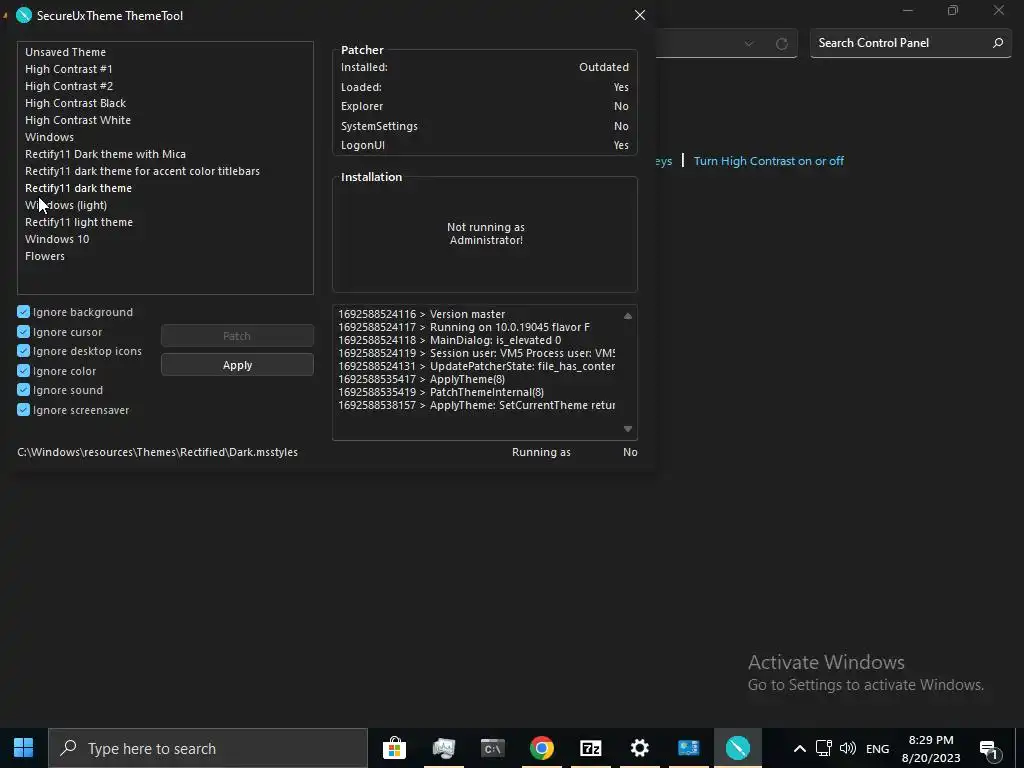Open Microsoft Store from taskbar

pyautogui.click(x=394, y=748)
